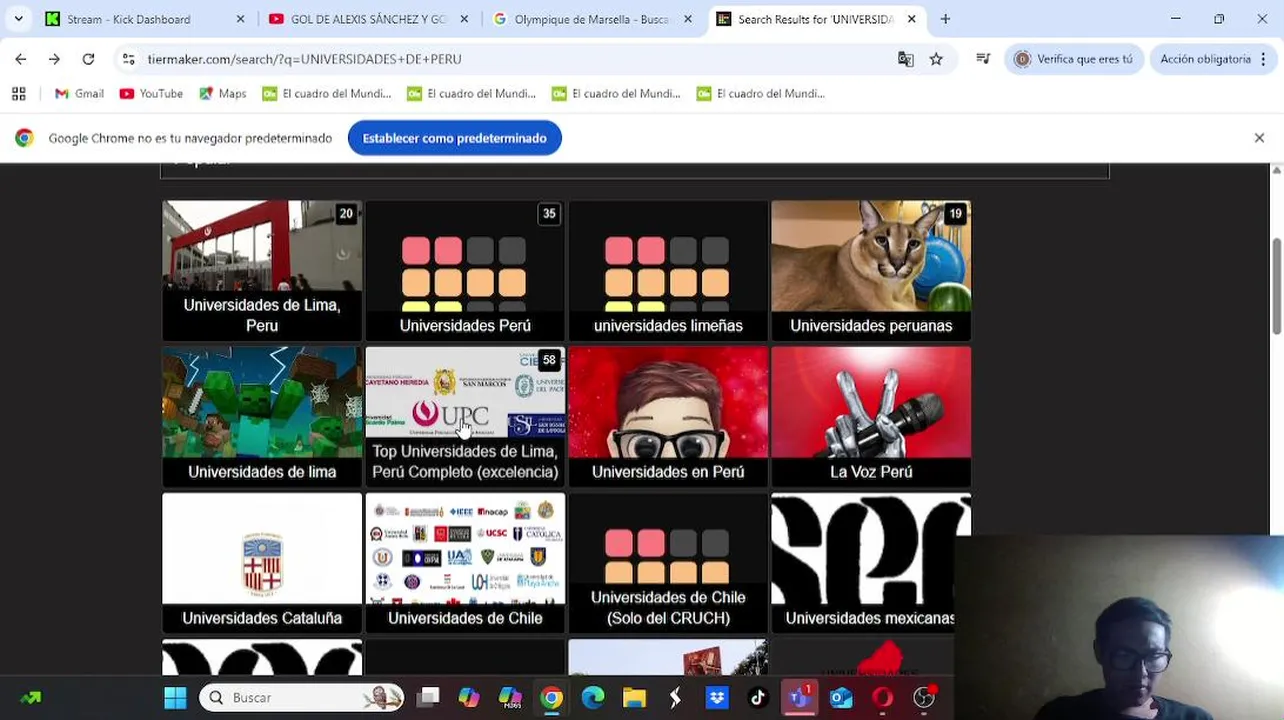The width and height of the screenshot is (1284, 720).
Task: Open Outlook from taskbar
Action: pyautogui.click(x=841, y=697)
